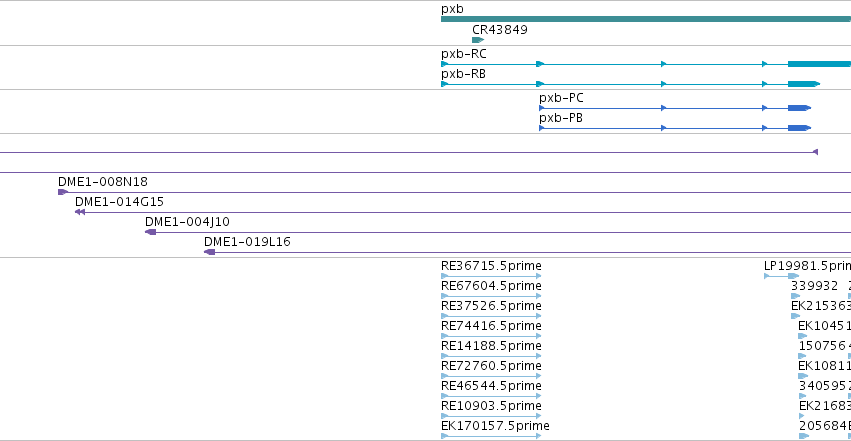Click the dark blue CDS block of pxb-PB

[799, 128]
